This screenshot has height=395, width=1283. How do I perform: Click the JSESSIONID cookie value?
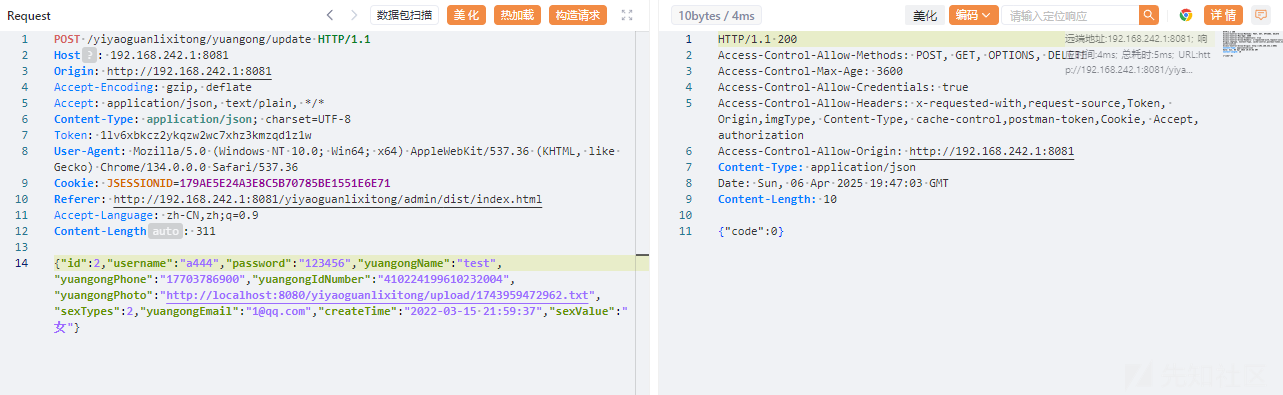click(x=284, y=184)
